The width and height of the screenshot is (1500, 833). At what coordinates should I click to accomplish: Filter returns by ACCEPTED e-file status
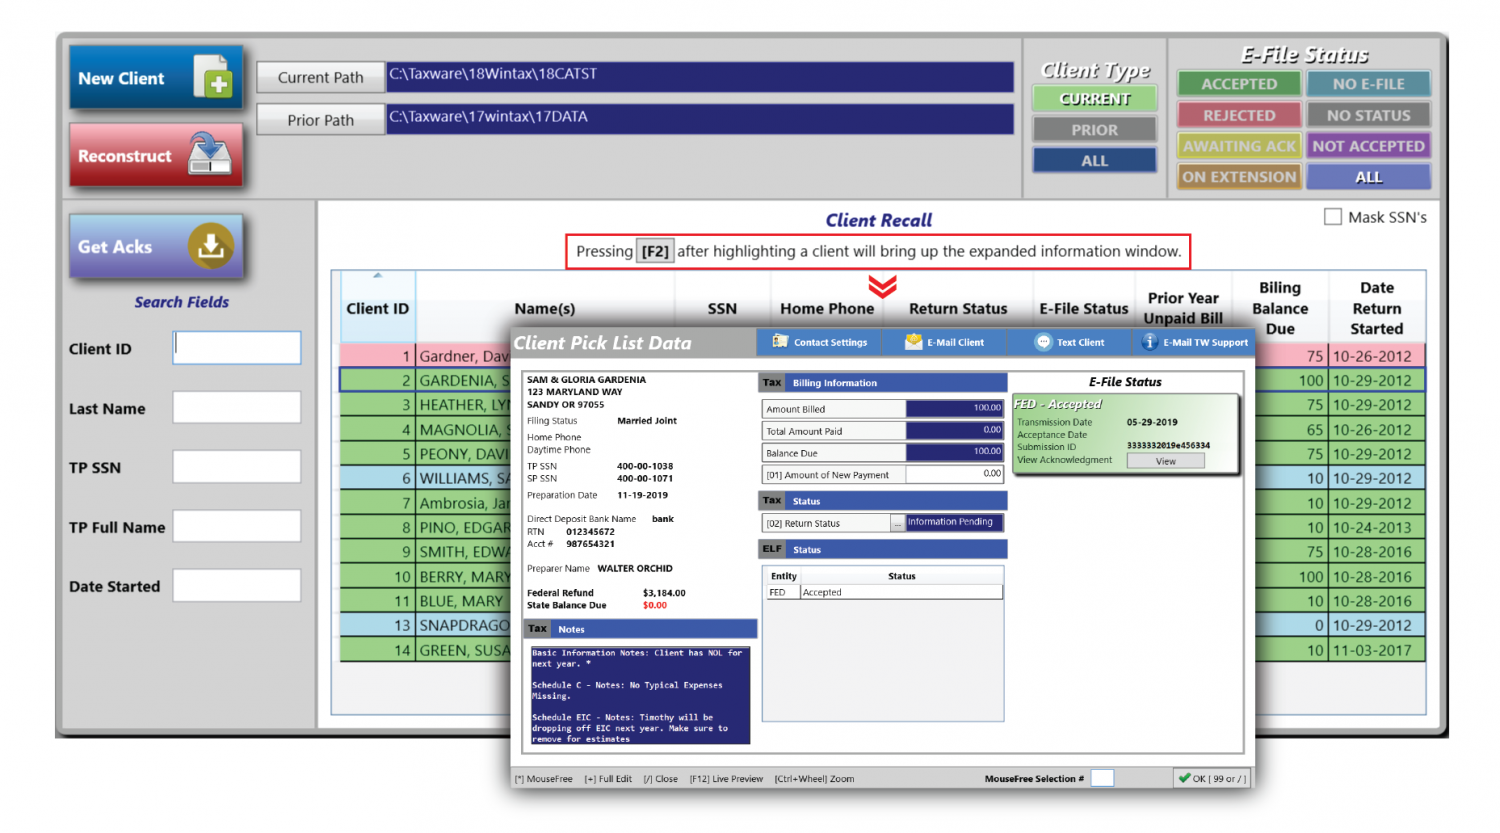(x=1239, y=84)
